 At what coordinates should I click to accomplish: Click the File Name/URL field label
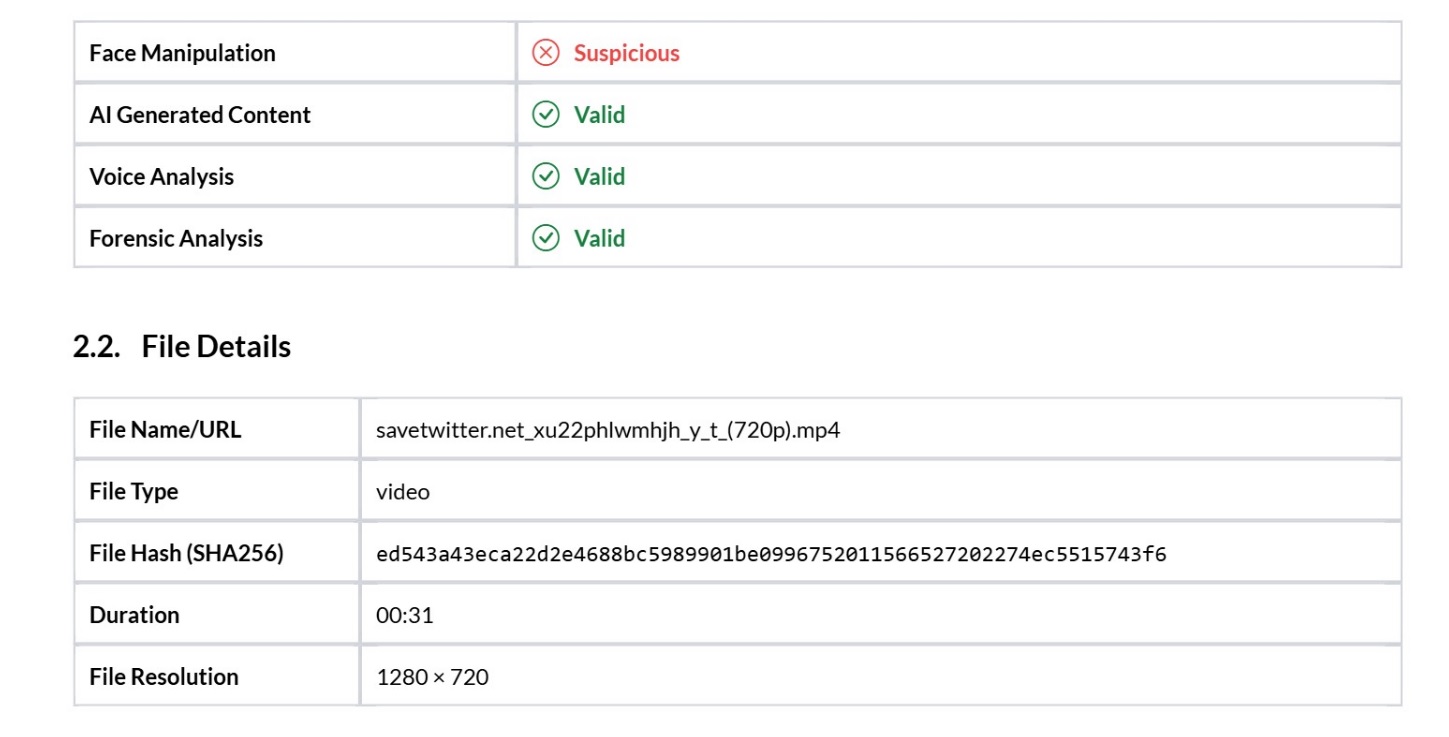pyautogui.click(x=165, y=430)
